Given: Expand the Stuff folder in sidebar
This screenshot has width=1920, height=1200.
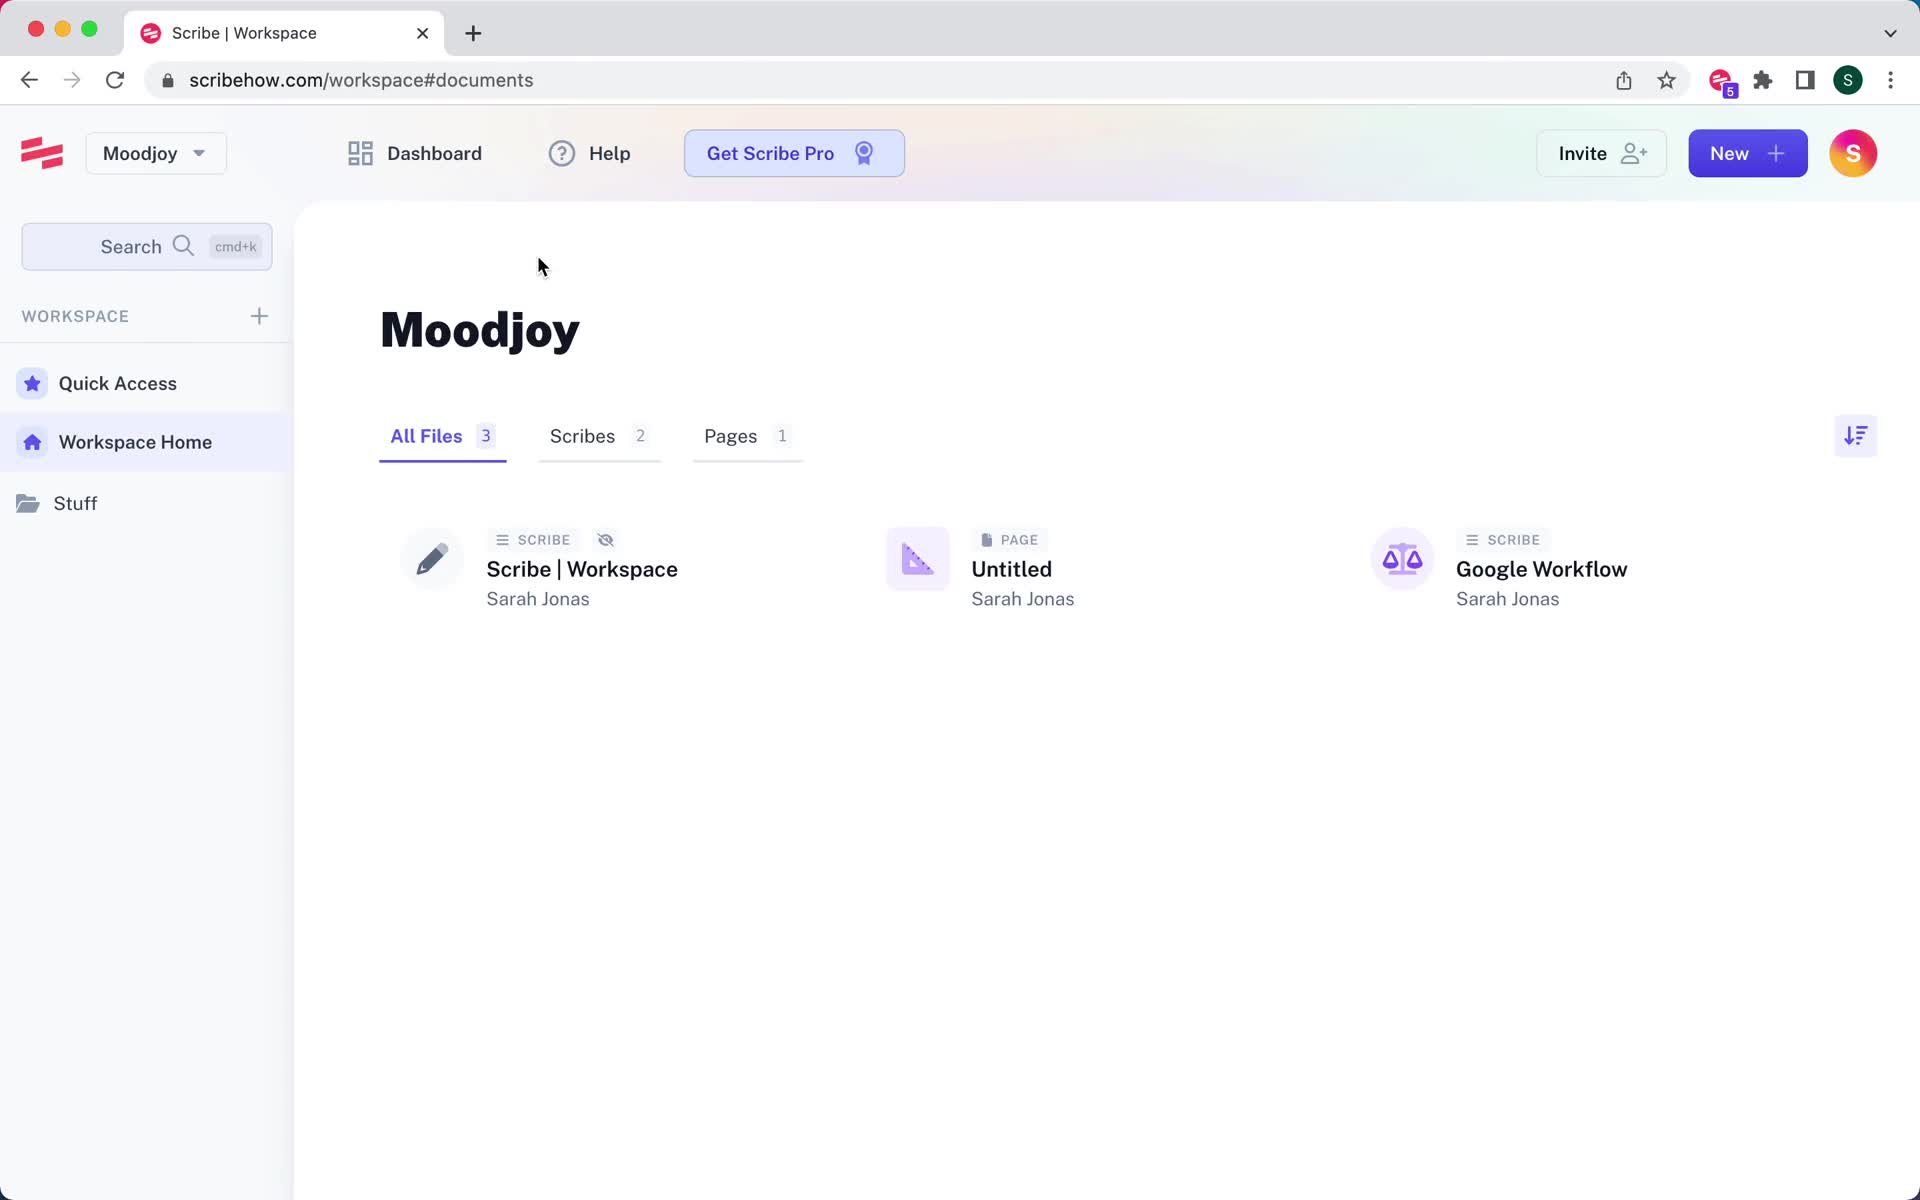Looking at the screenshot, I should click(75, 502).
